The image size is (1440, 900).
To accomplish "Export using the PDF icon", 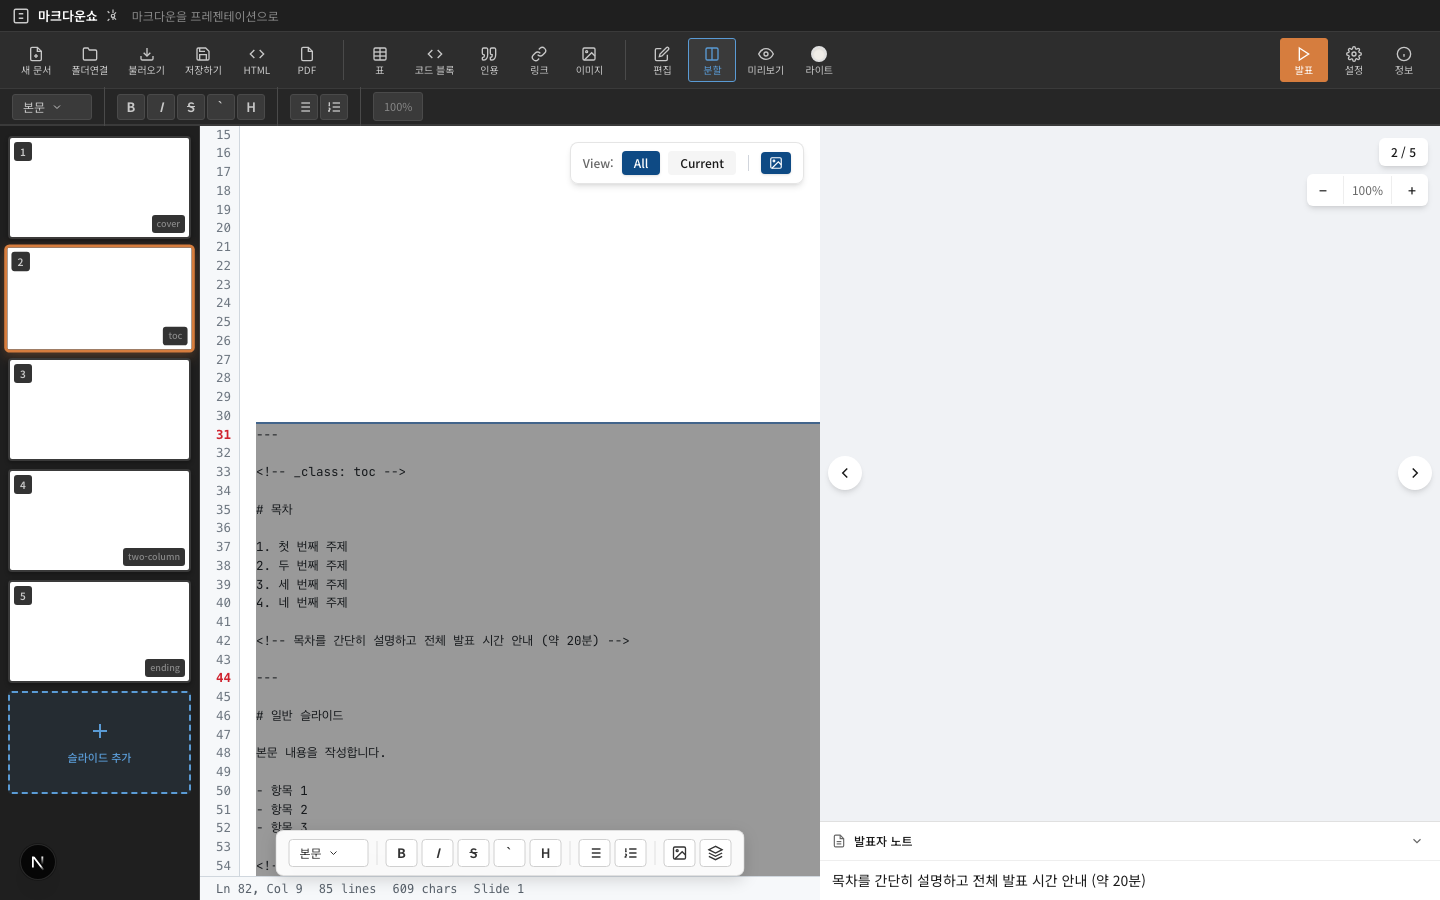I will (x=306, y=60).
